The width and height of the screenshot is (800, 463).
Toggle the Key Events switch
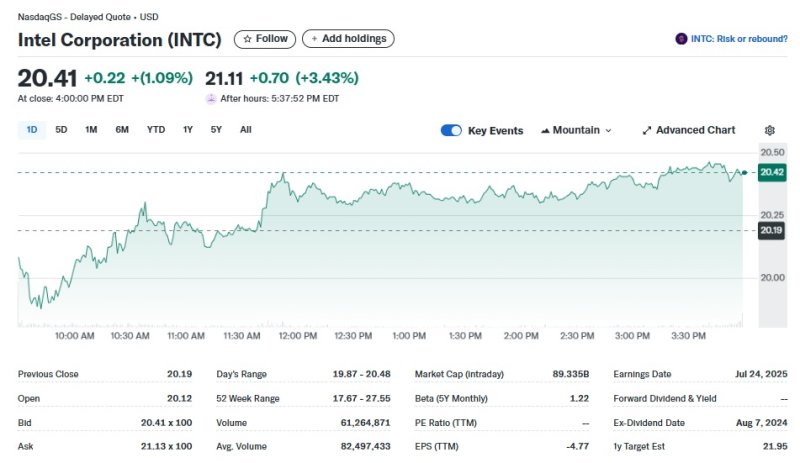(451, 130)
